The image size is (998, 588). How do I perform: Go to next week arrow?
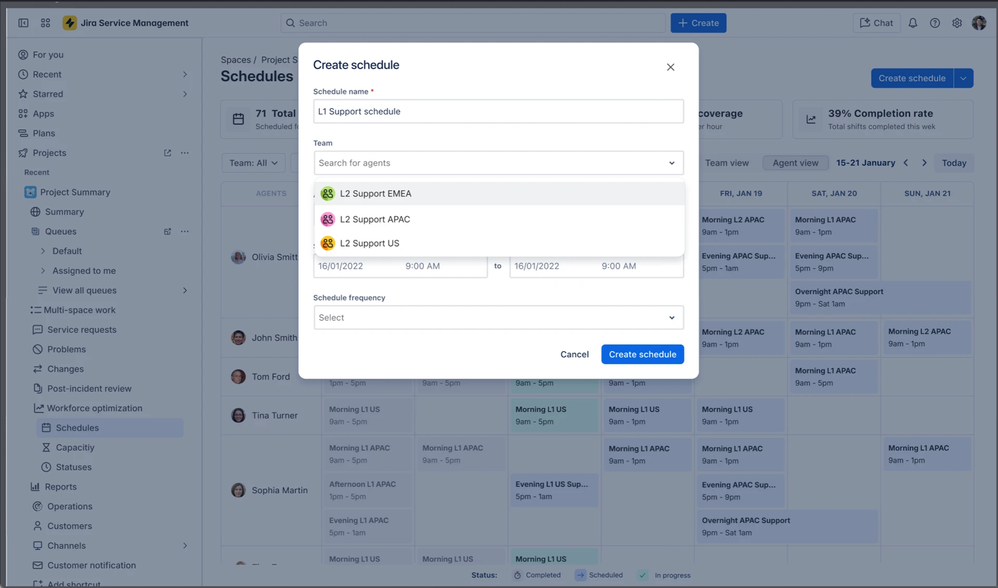(924, 163)
